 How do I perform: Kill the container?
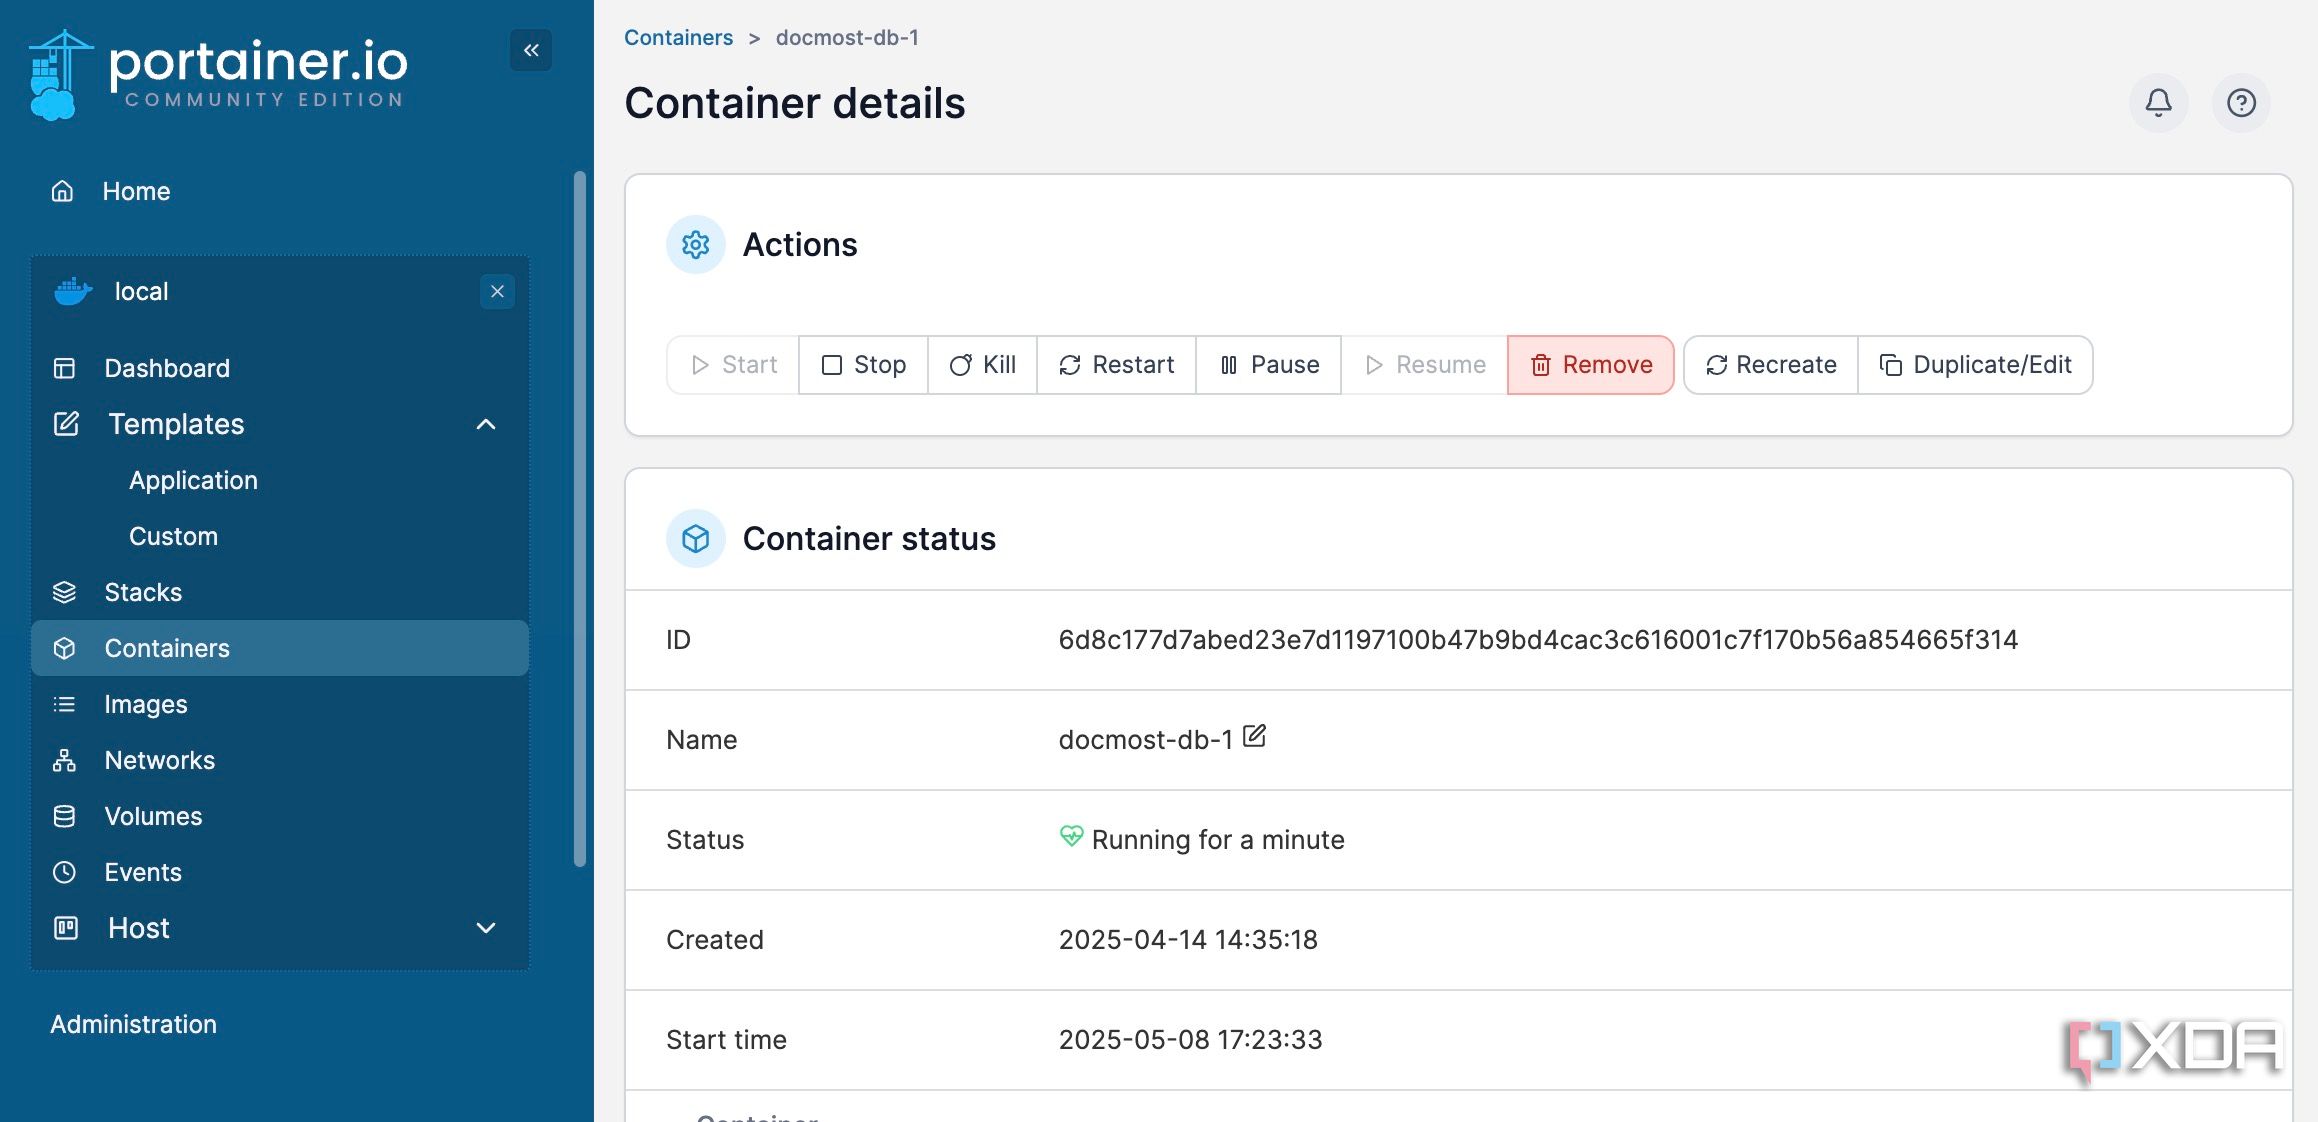click(x=982, y=365)
